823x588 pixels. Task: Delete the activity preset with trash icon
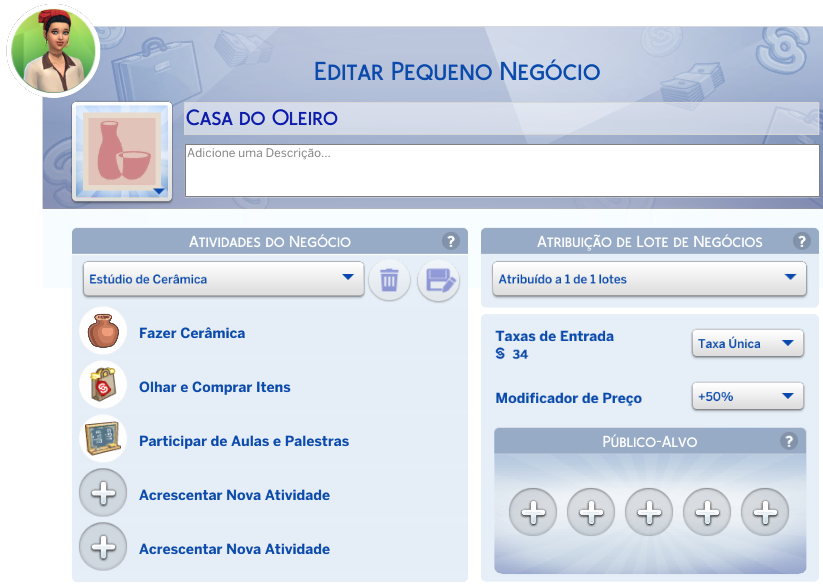[389, 280]
